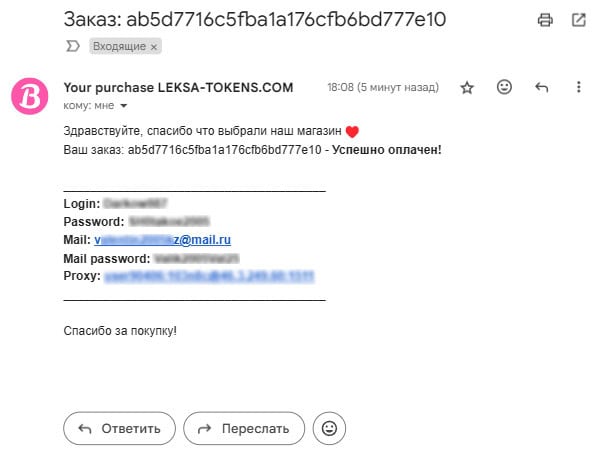The width and height of the screenshot is (600, 460).
Task: Open the Входящие label
Action: [119, 47]
